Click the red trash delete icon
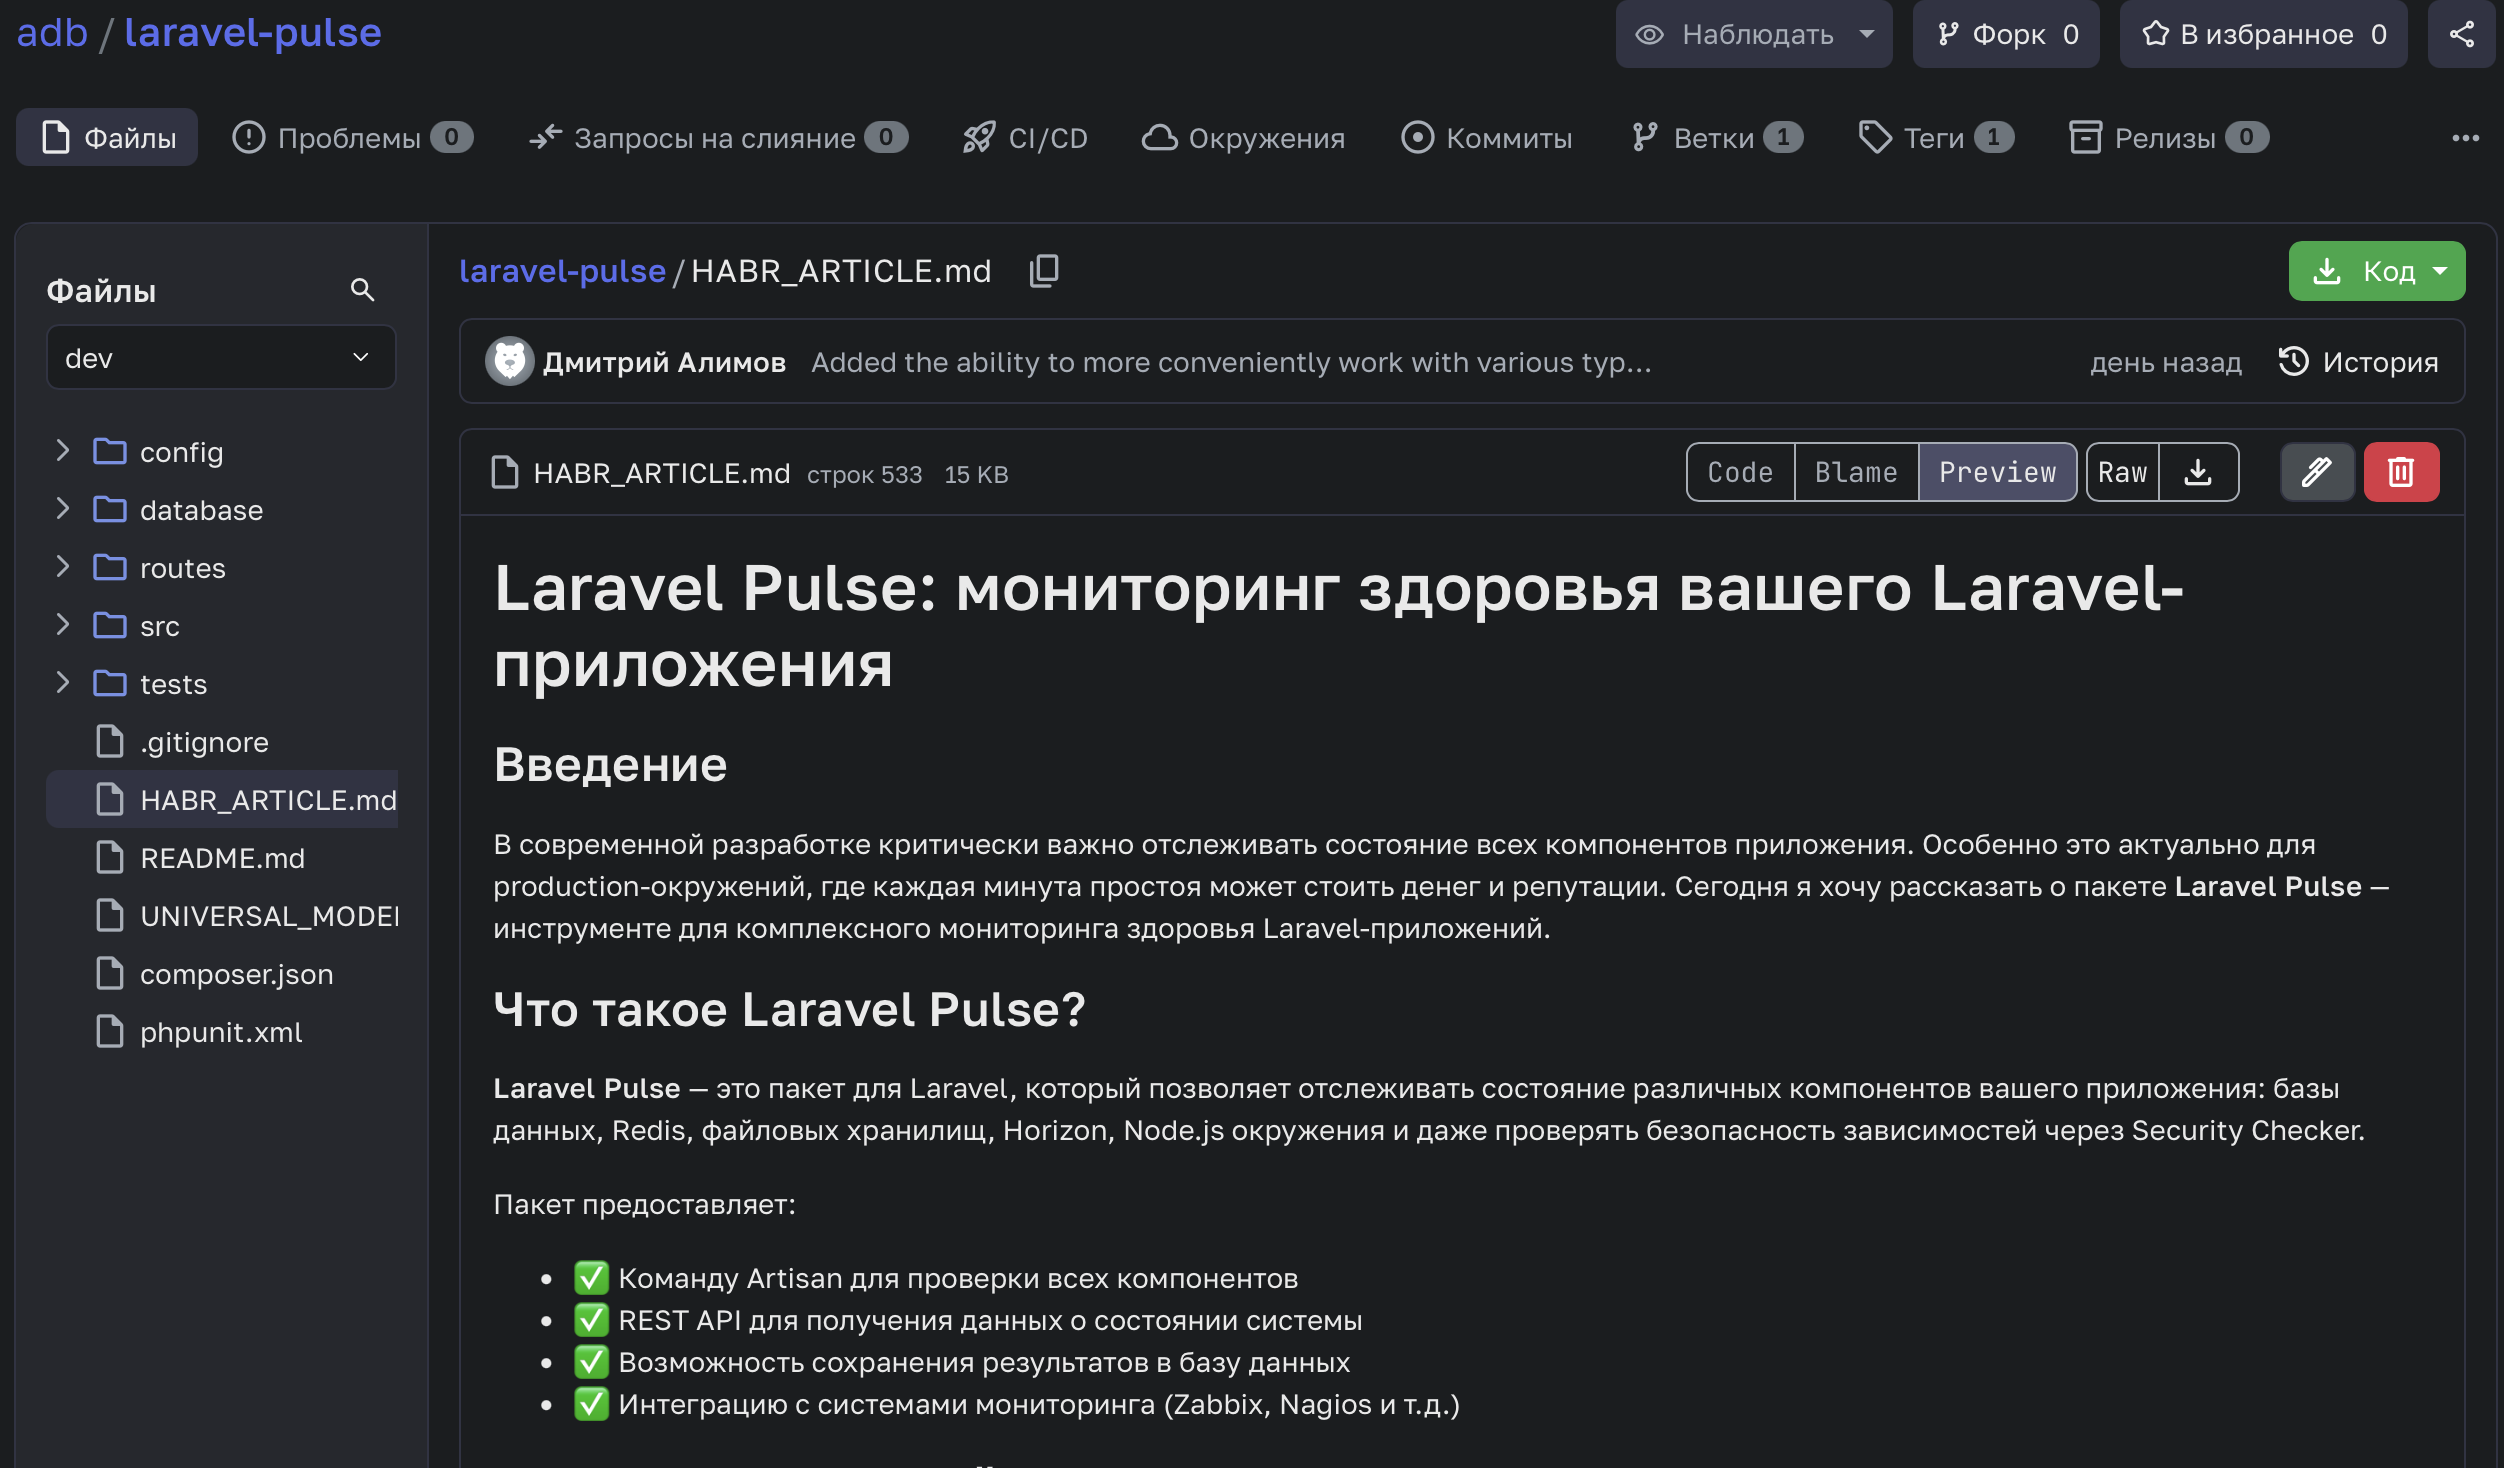The width and height of the screenshot is (2504, 1468). tap(2401, 472)
